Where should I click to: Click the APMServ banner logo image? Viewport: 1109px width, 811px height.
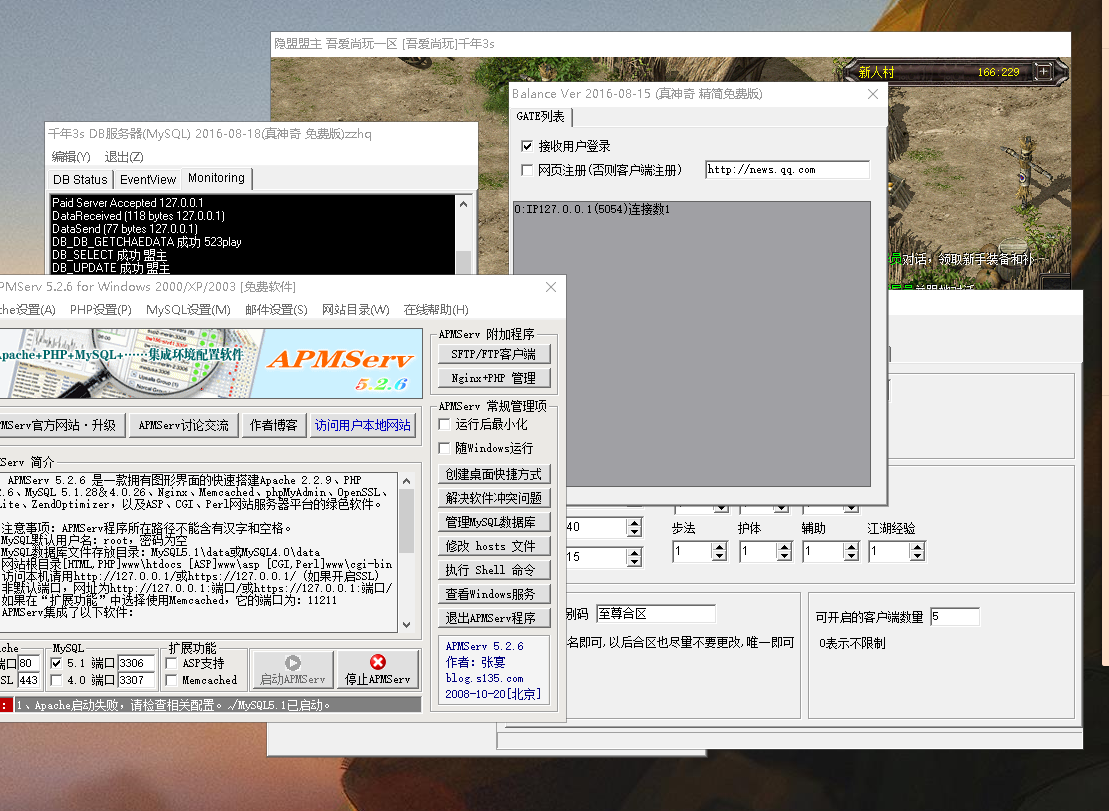click(211, 363)
